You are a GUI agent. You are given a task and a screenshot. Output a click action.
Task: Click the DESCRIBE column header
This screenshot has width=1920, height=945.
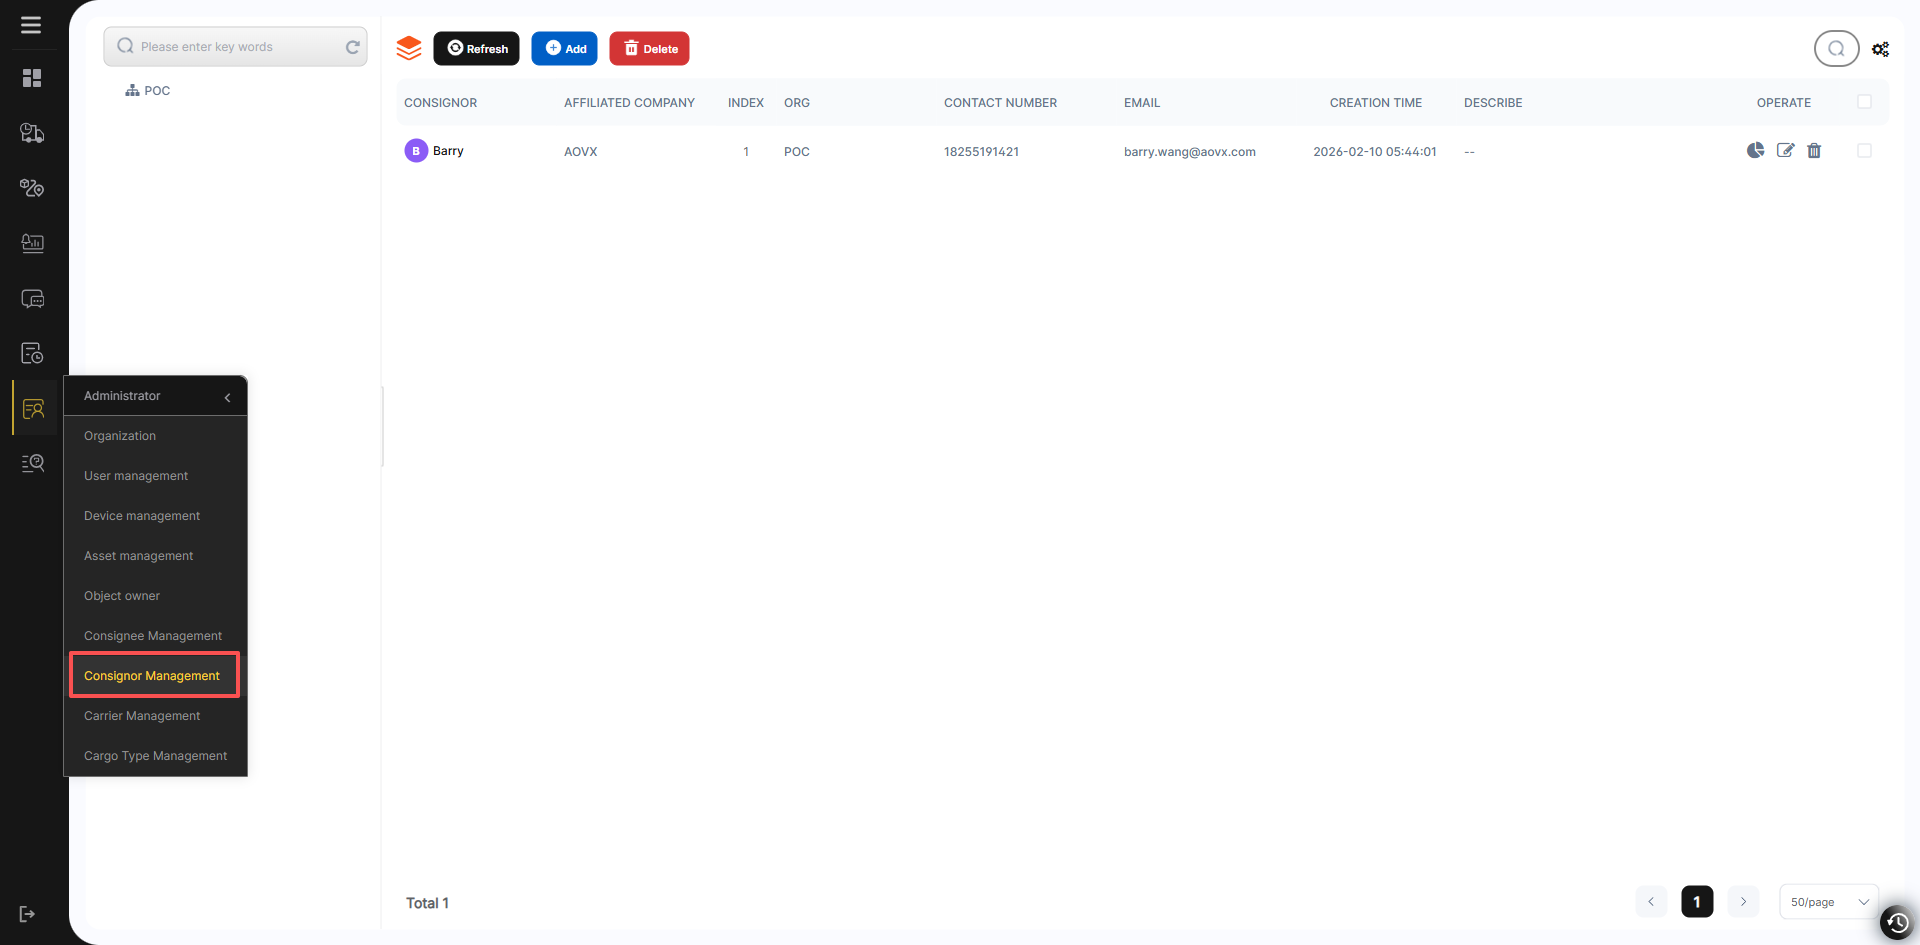[x=1493, y=103]
